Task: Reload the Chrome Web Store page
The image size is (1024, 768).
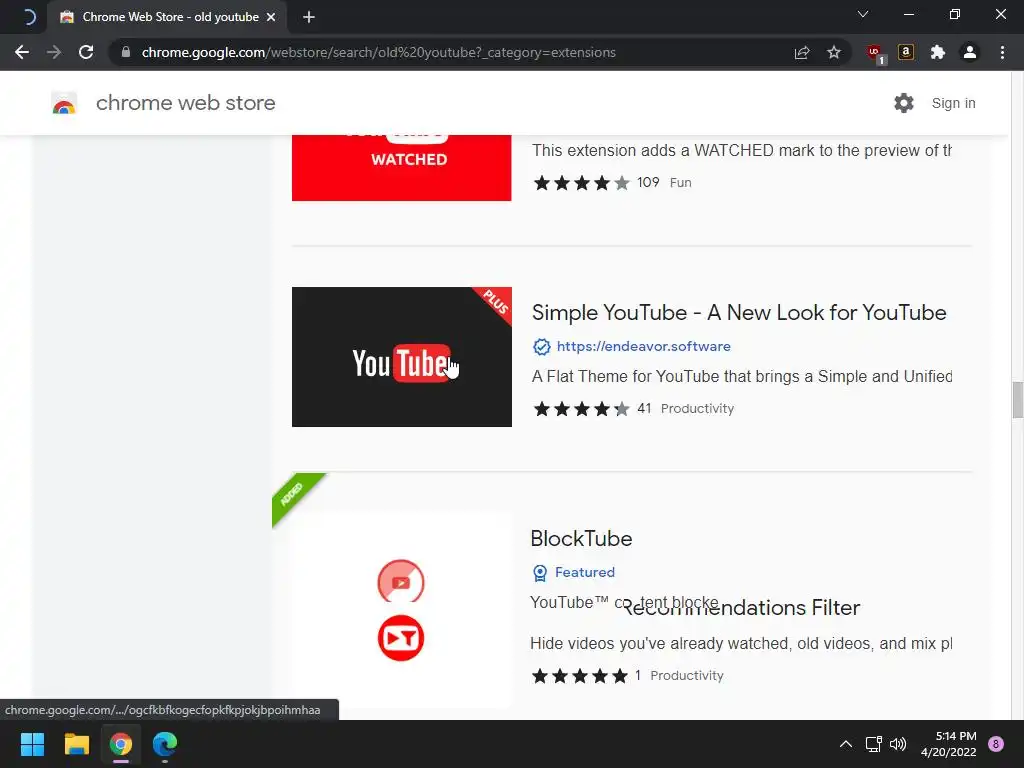Action: click(x=86, y=52)
